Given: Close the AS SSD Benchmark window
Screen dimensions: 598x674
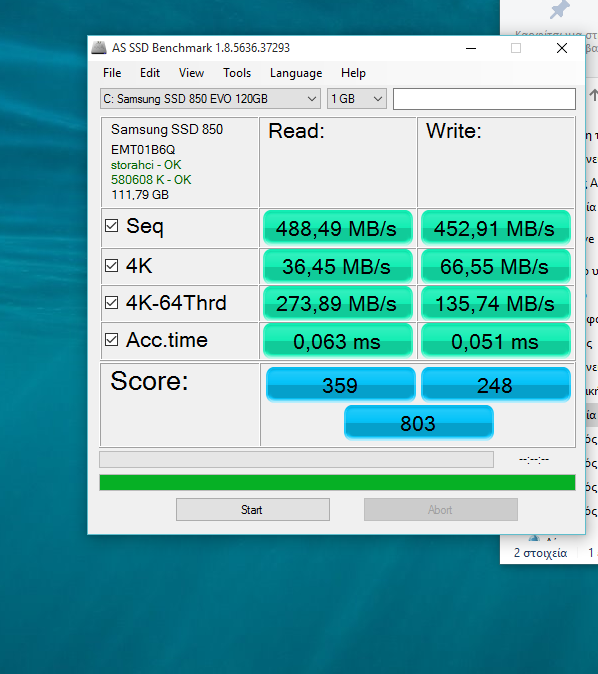Looking at the screenshot, I should click(x=562, y=48).
